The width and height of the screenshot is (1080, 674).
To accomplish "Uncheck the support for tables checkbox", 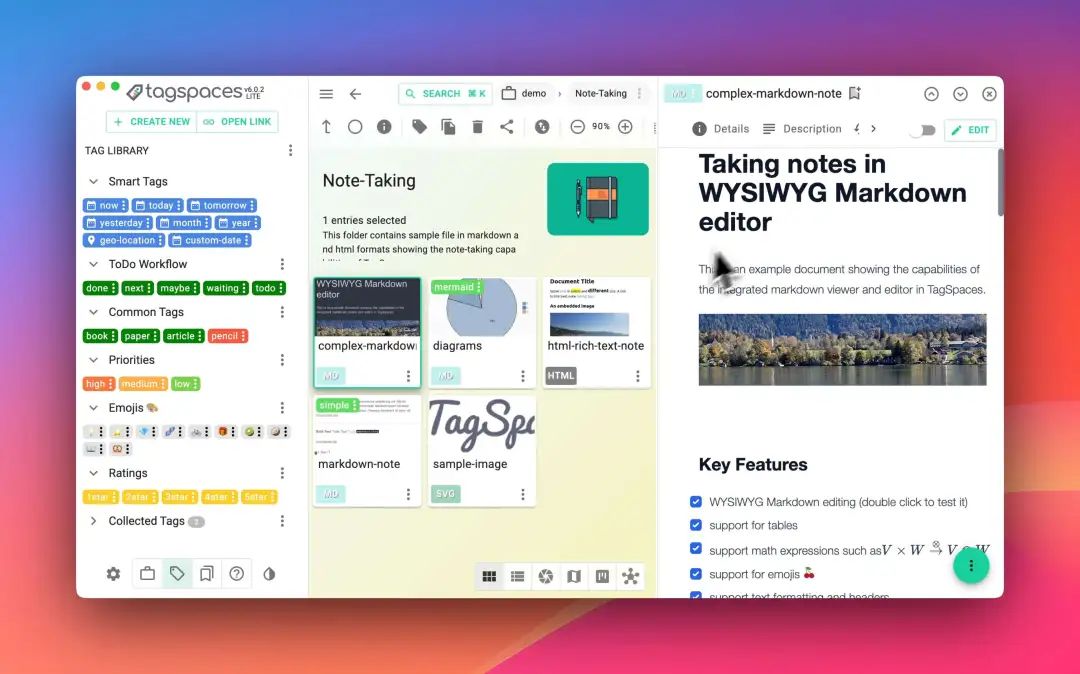I will [x=696, y=525].
